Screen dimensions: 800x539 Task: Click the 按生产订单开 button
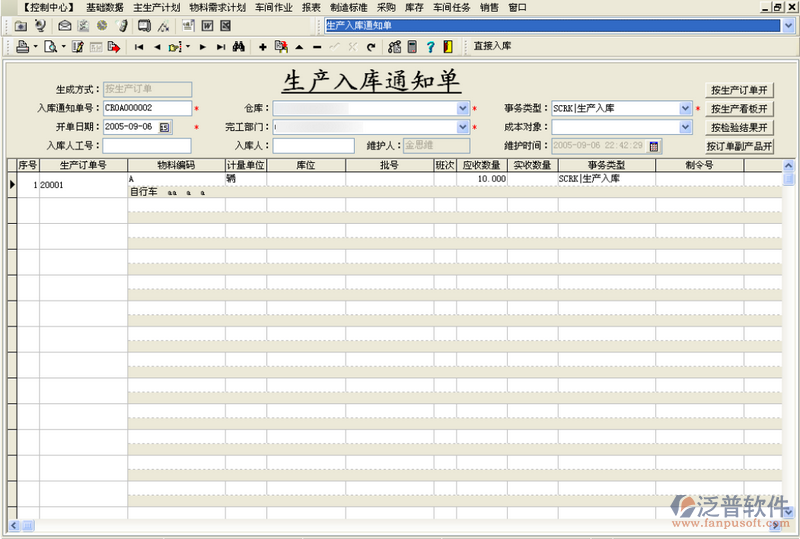[740, 89]
